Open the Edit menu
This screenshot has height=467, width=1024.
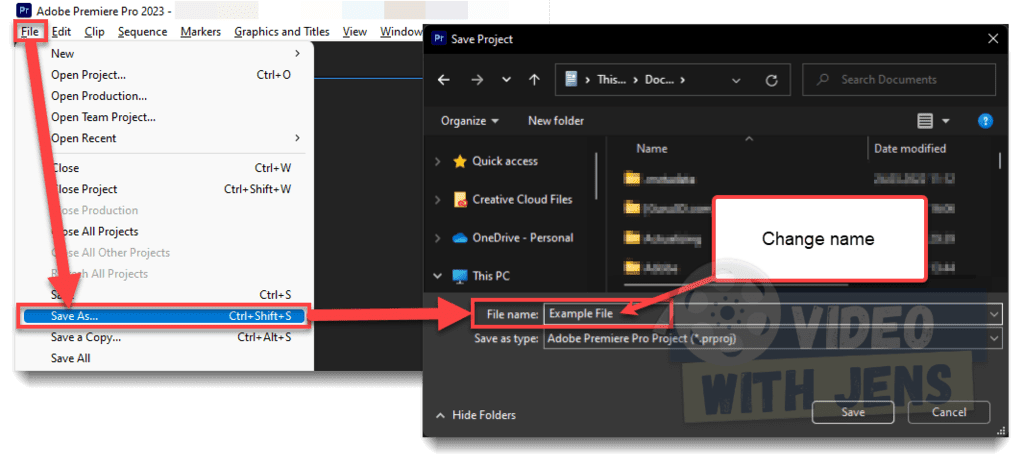click(x=61, y=32)
